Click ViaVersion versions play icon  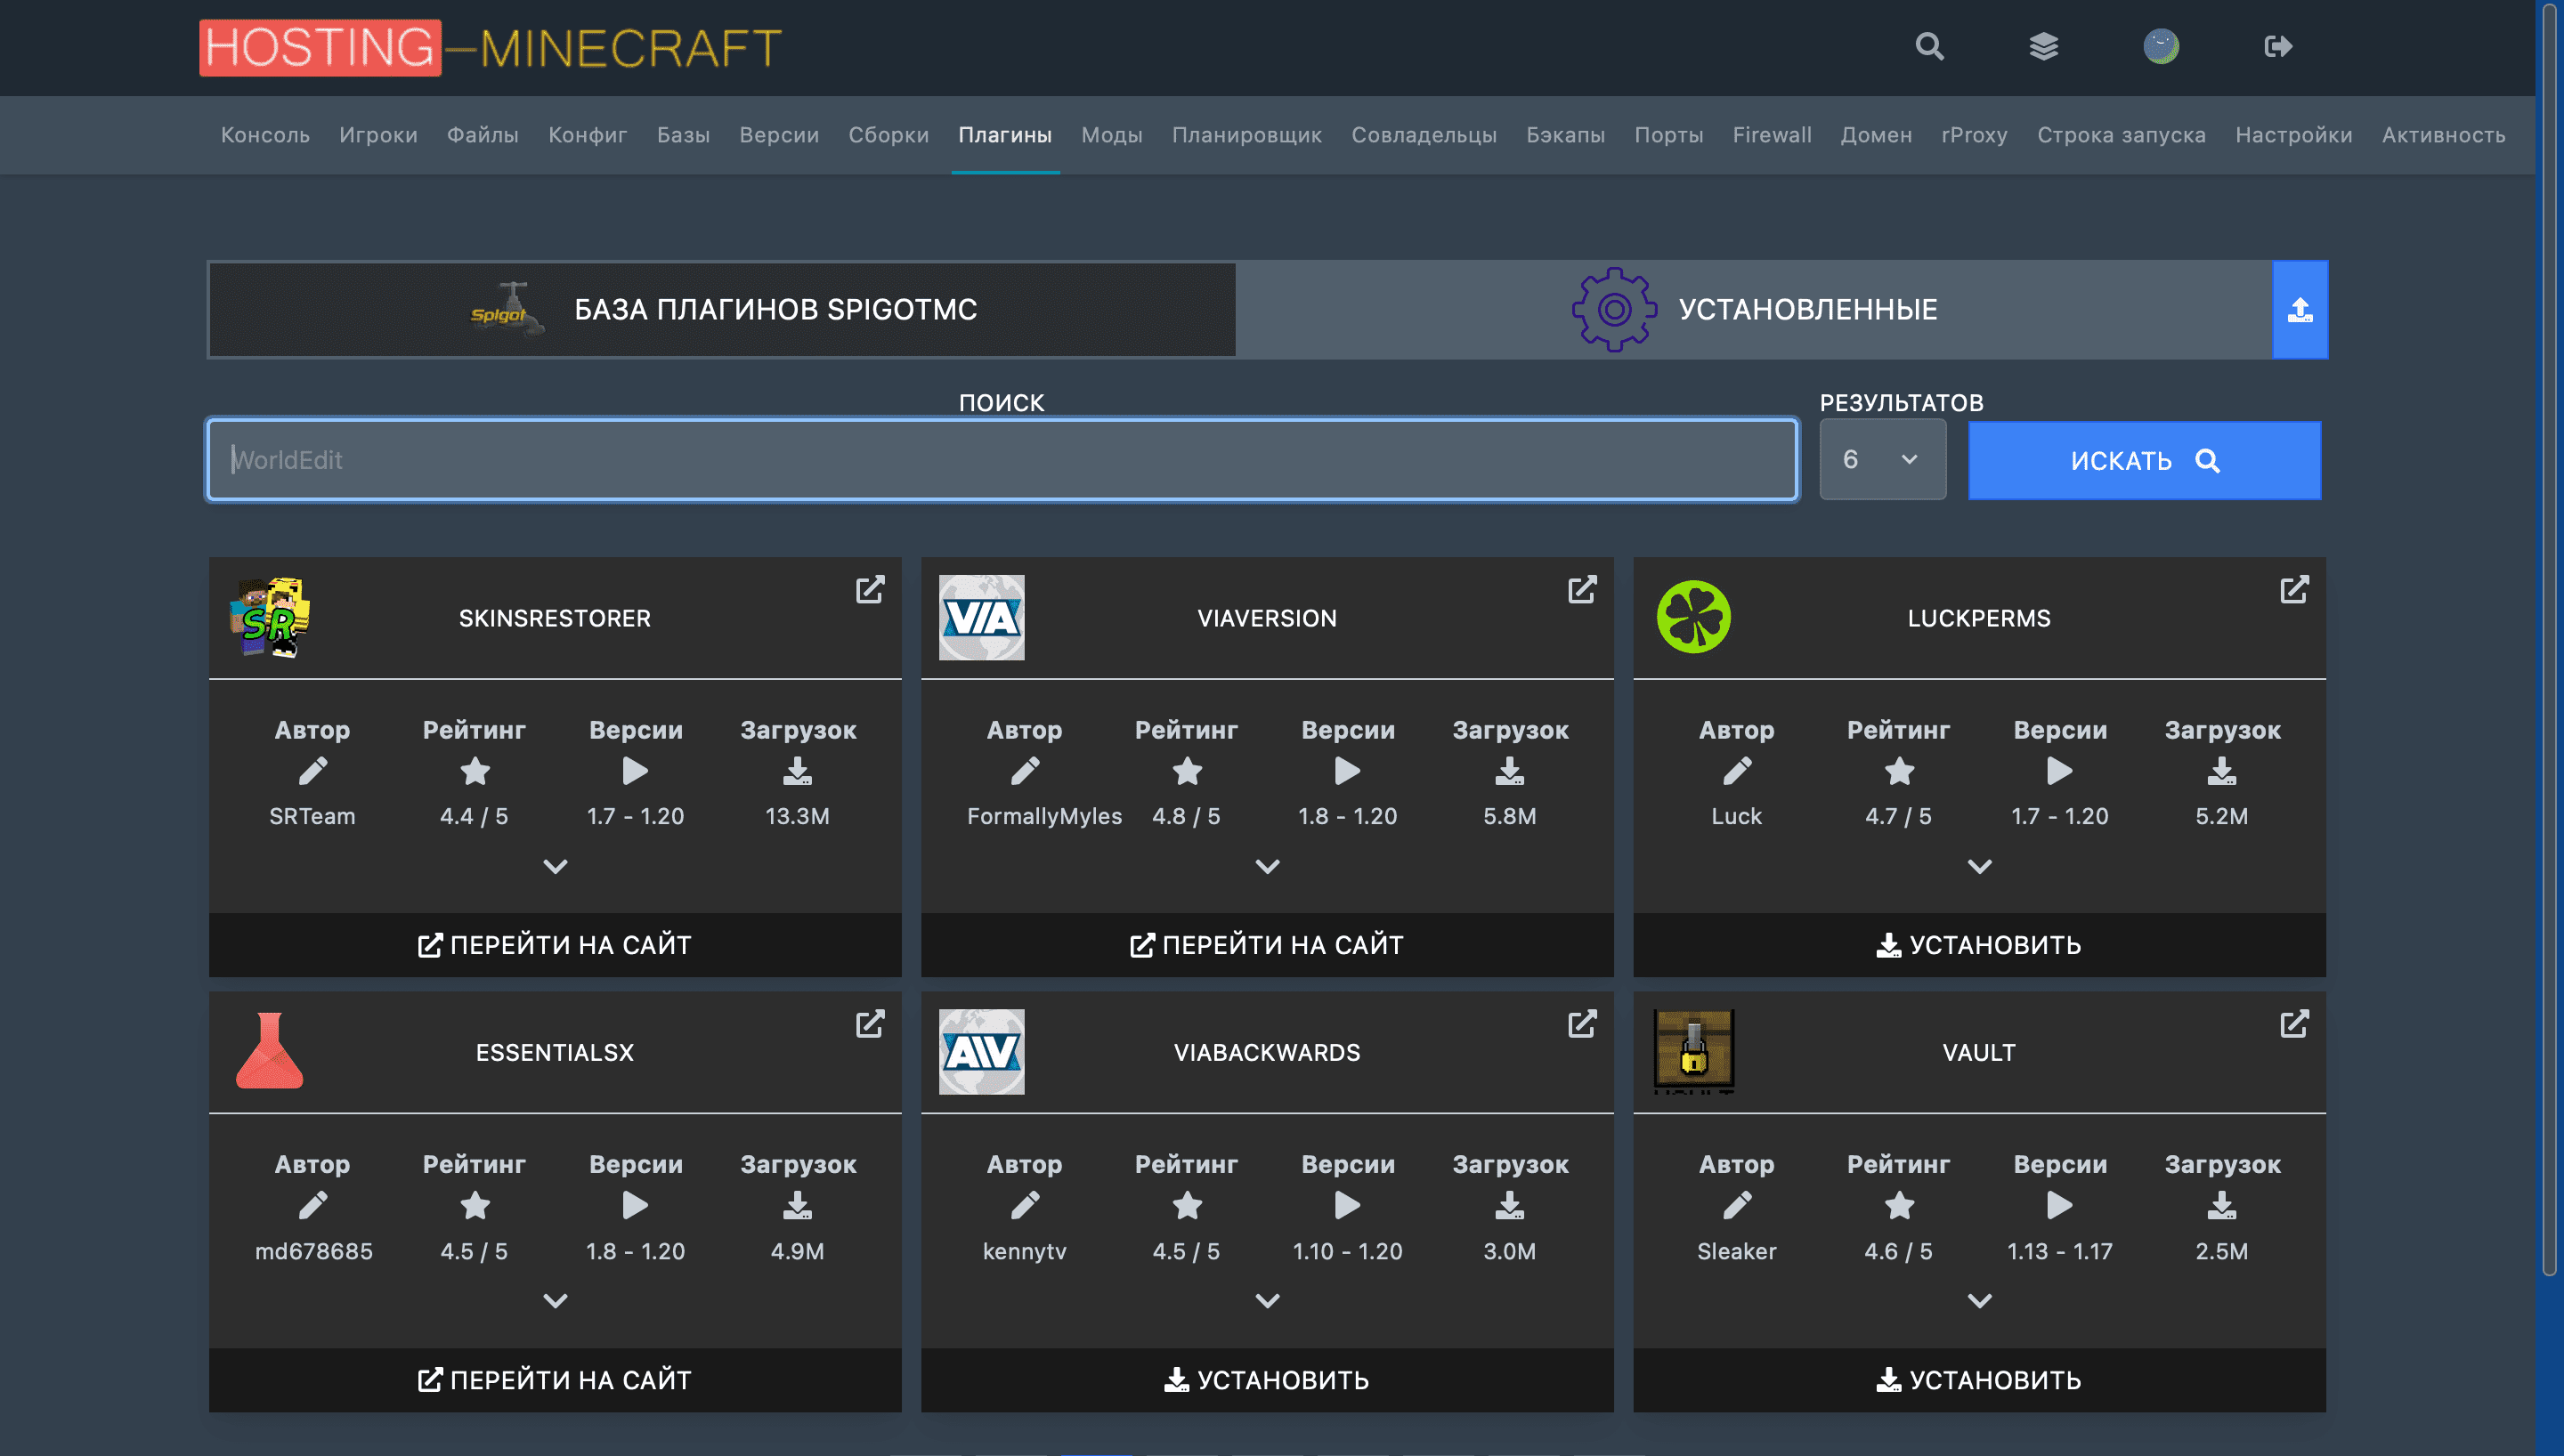pos(1348,772)
